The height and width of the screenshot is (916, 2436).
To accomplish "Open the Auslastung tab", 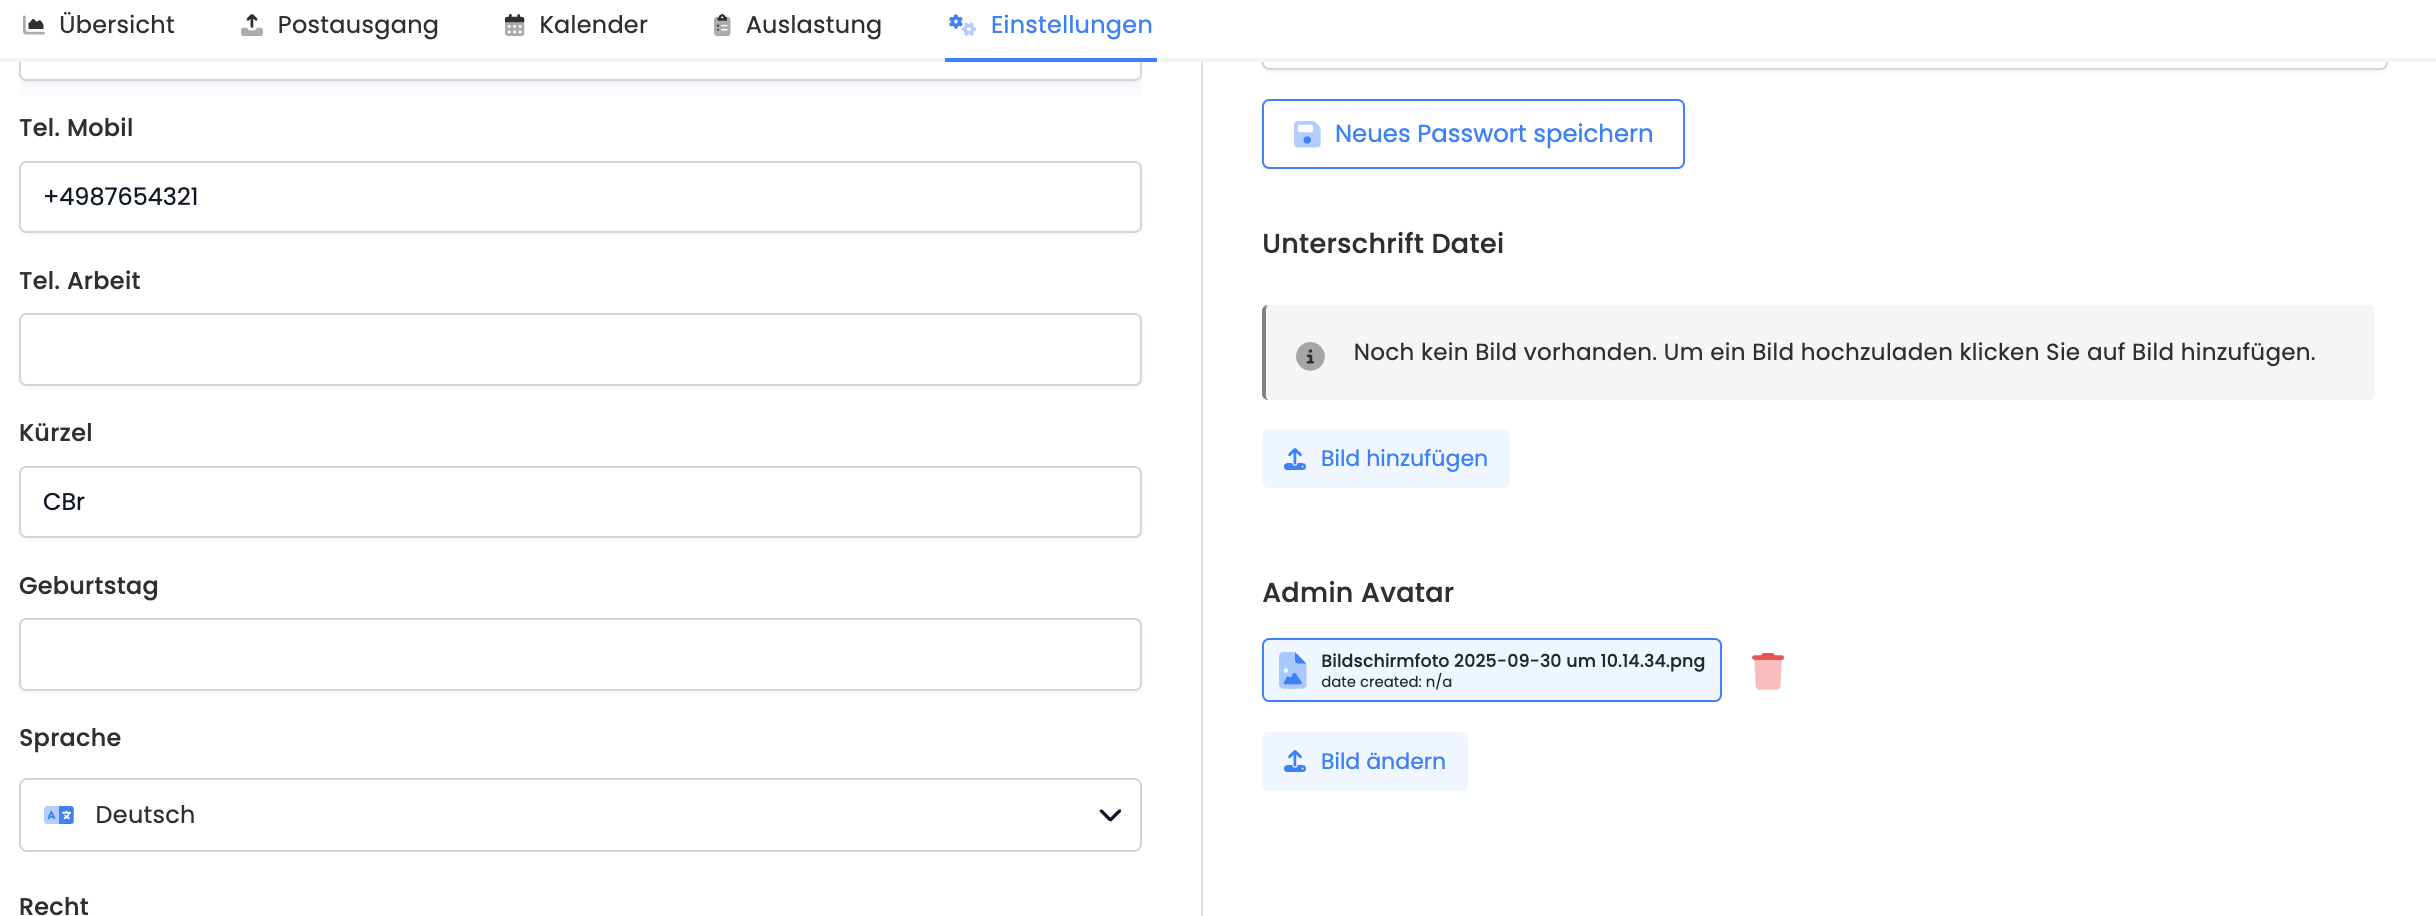I will (797, 25).
